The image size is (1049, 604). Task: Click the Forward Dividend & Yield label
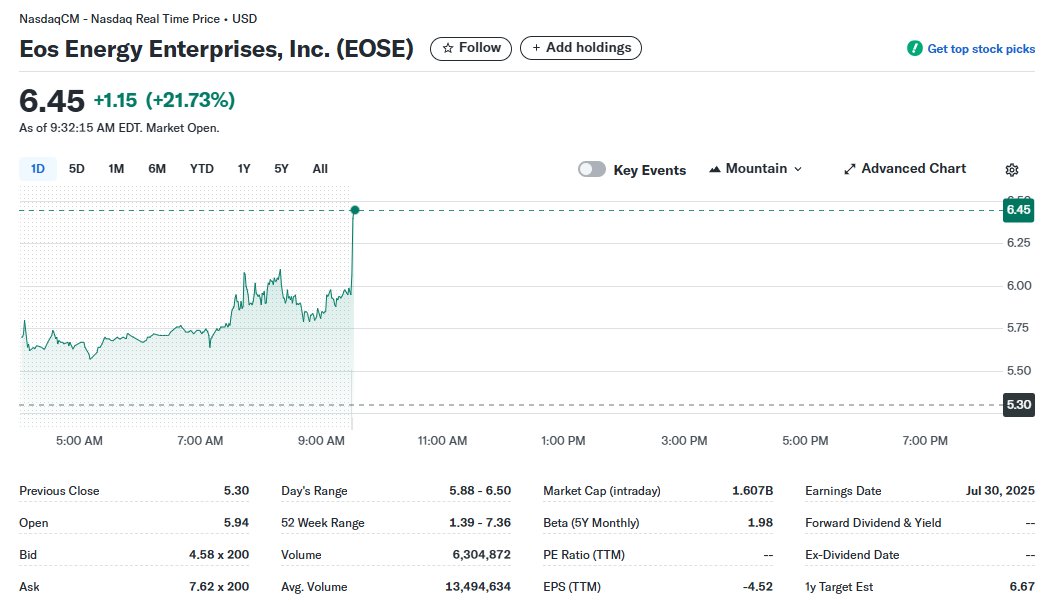click(x=873, y=522)
